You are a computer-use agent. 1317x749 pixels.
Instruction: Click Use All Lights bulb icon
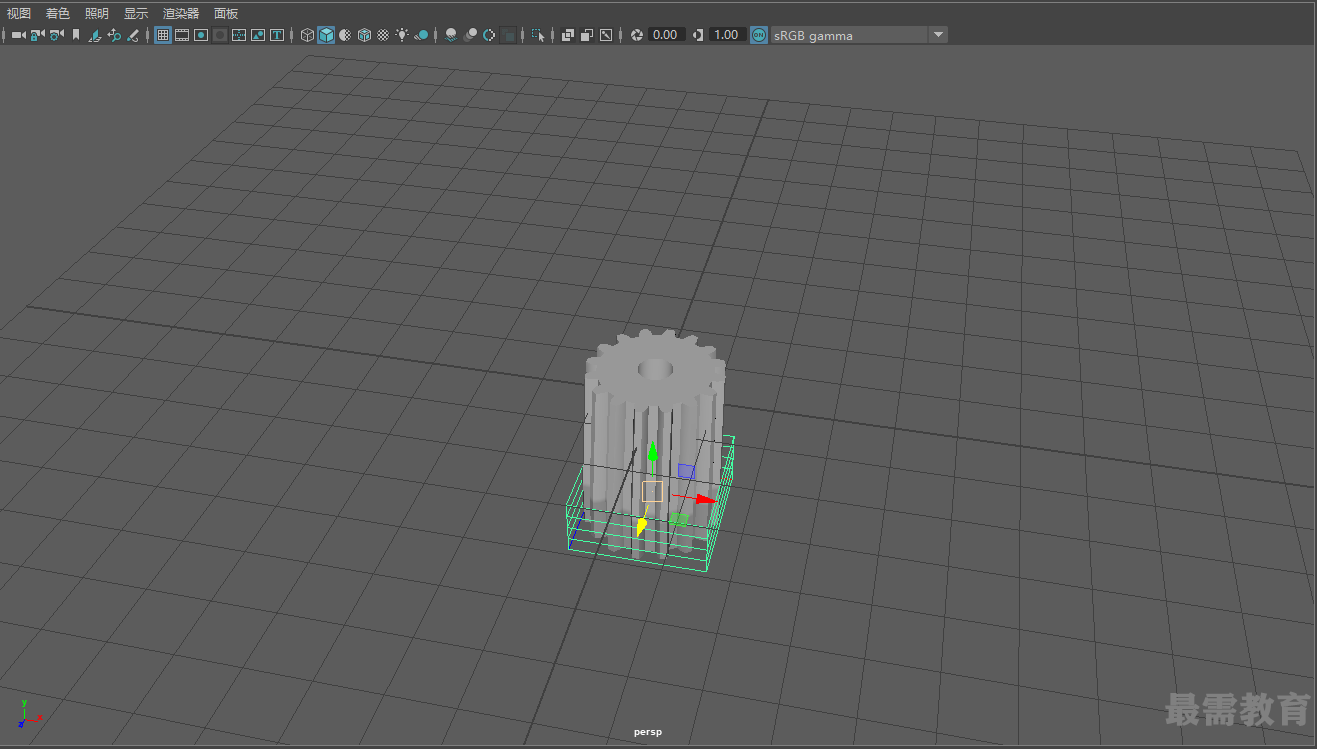pyautogui.click(x=402, y=35)
